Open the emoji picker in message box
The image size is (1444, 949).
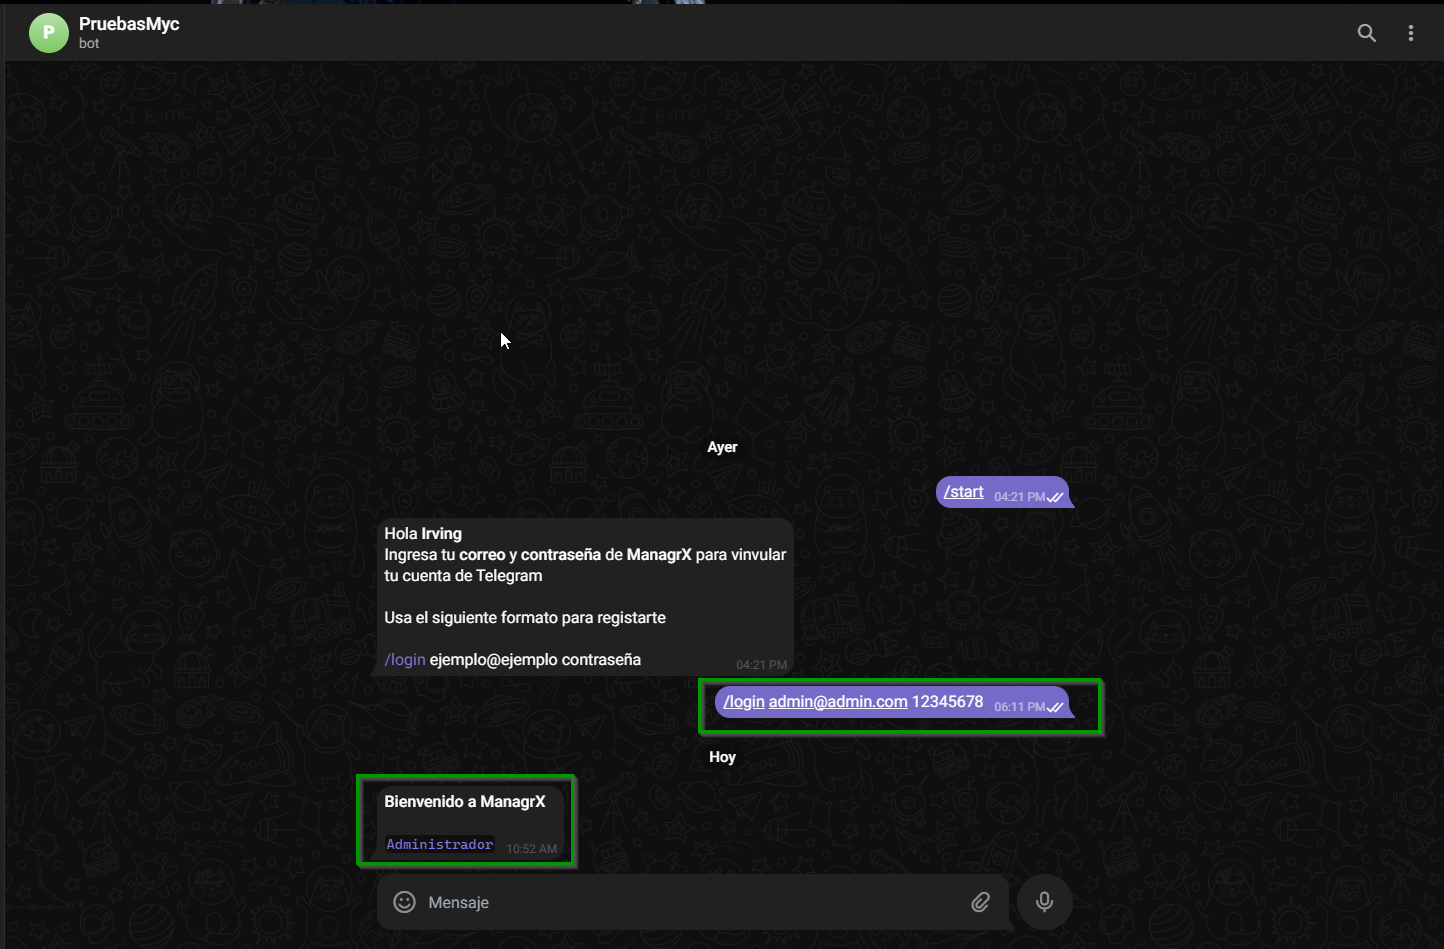[404, 902]
